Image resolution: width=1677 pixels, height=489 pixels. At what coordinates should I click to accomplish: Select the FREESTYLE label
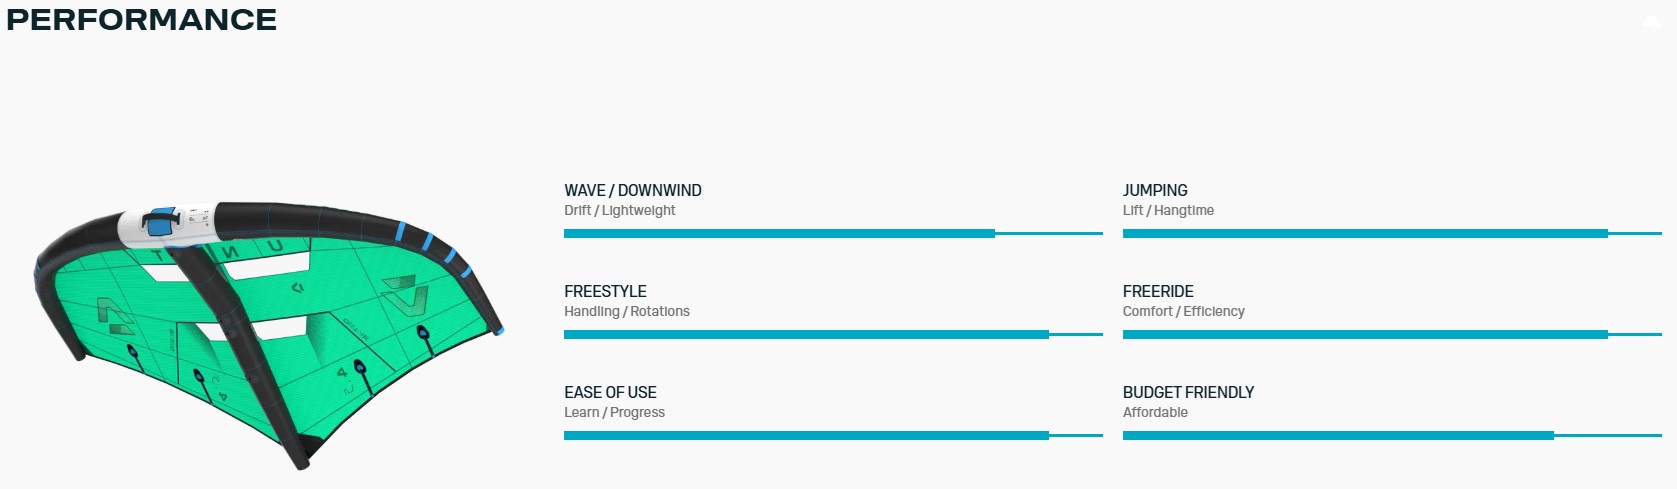tap(605, 291)
